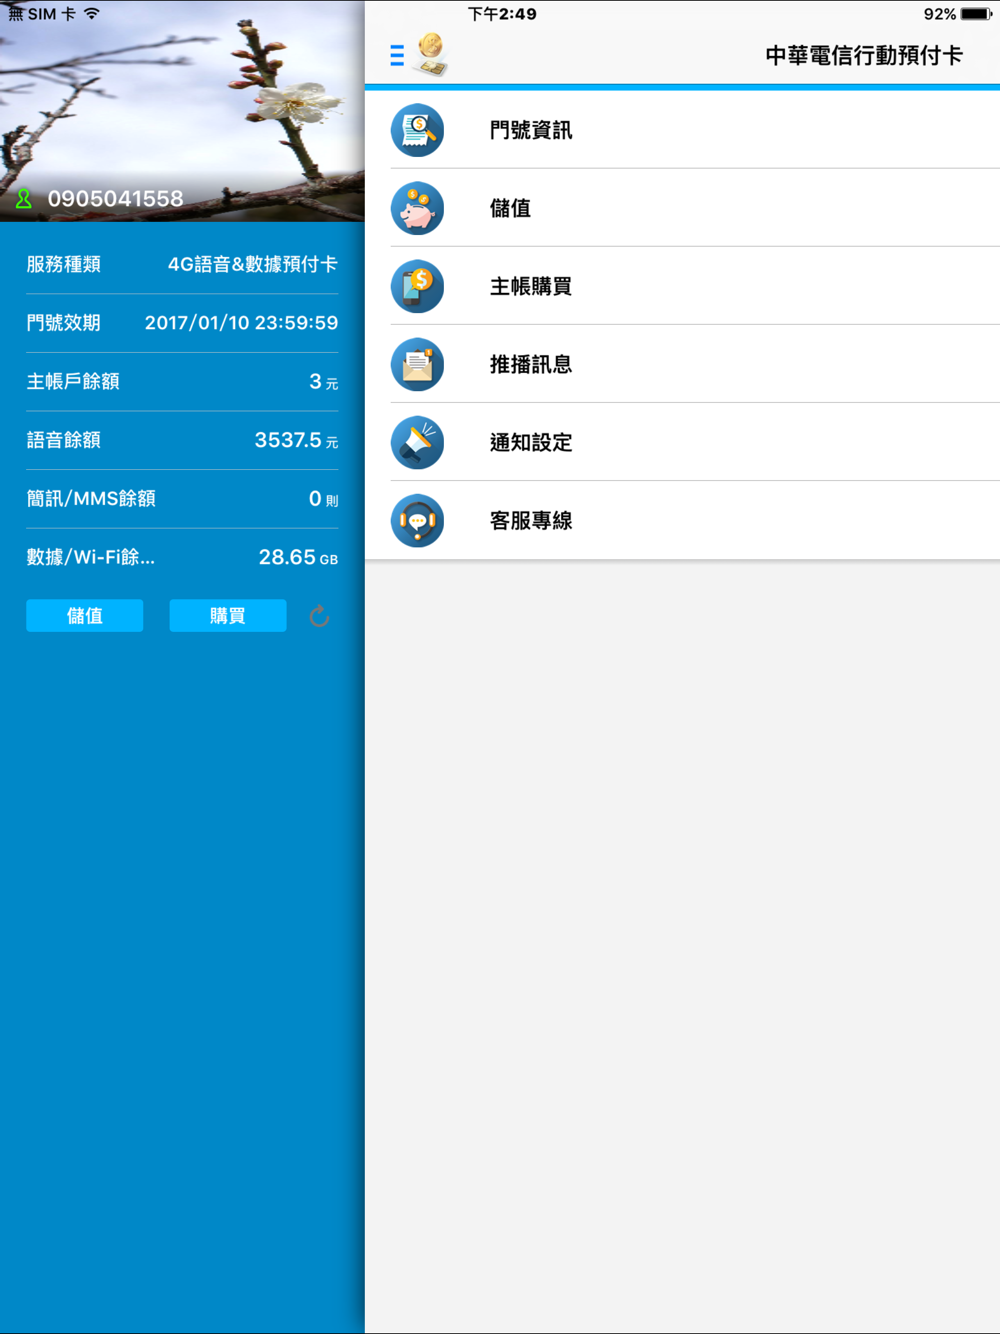Screen dimensions: 1000x1334
Task: Click the 通知設定 megaphone icon
Action: [x=417, y=442]
